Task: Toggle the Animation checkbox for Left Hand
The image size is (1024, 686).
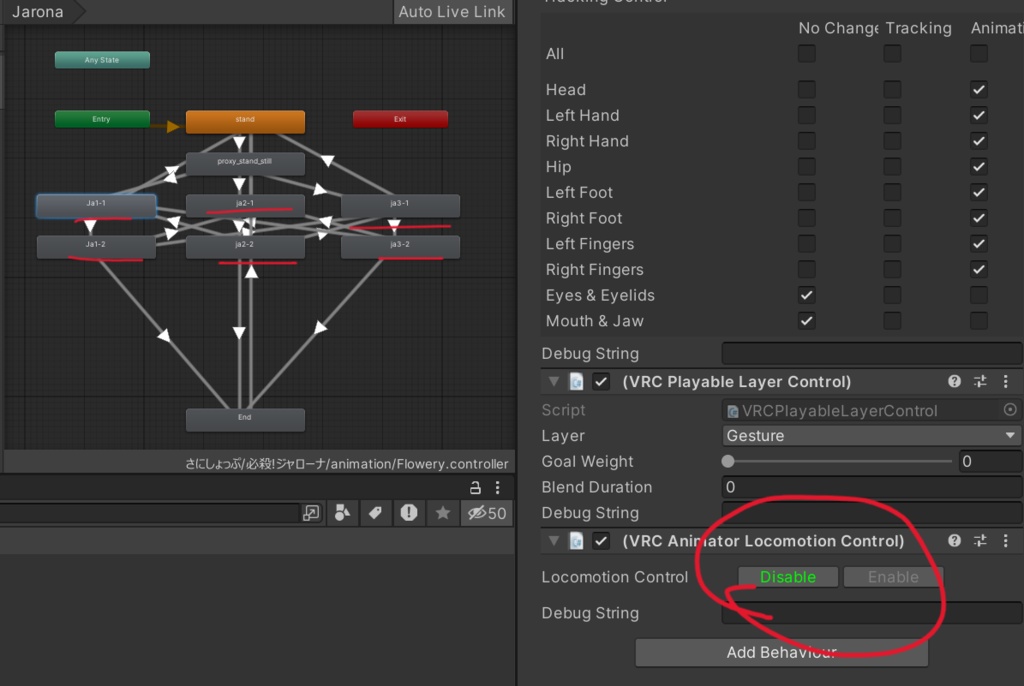Action: [978, 115]
